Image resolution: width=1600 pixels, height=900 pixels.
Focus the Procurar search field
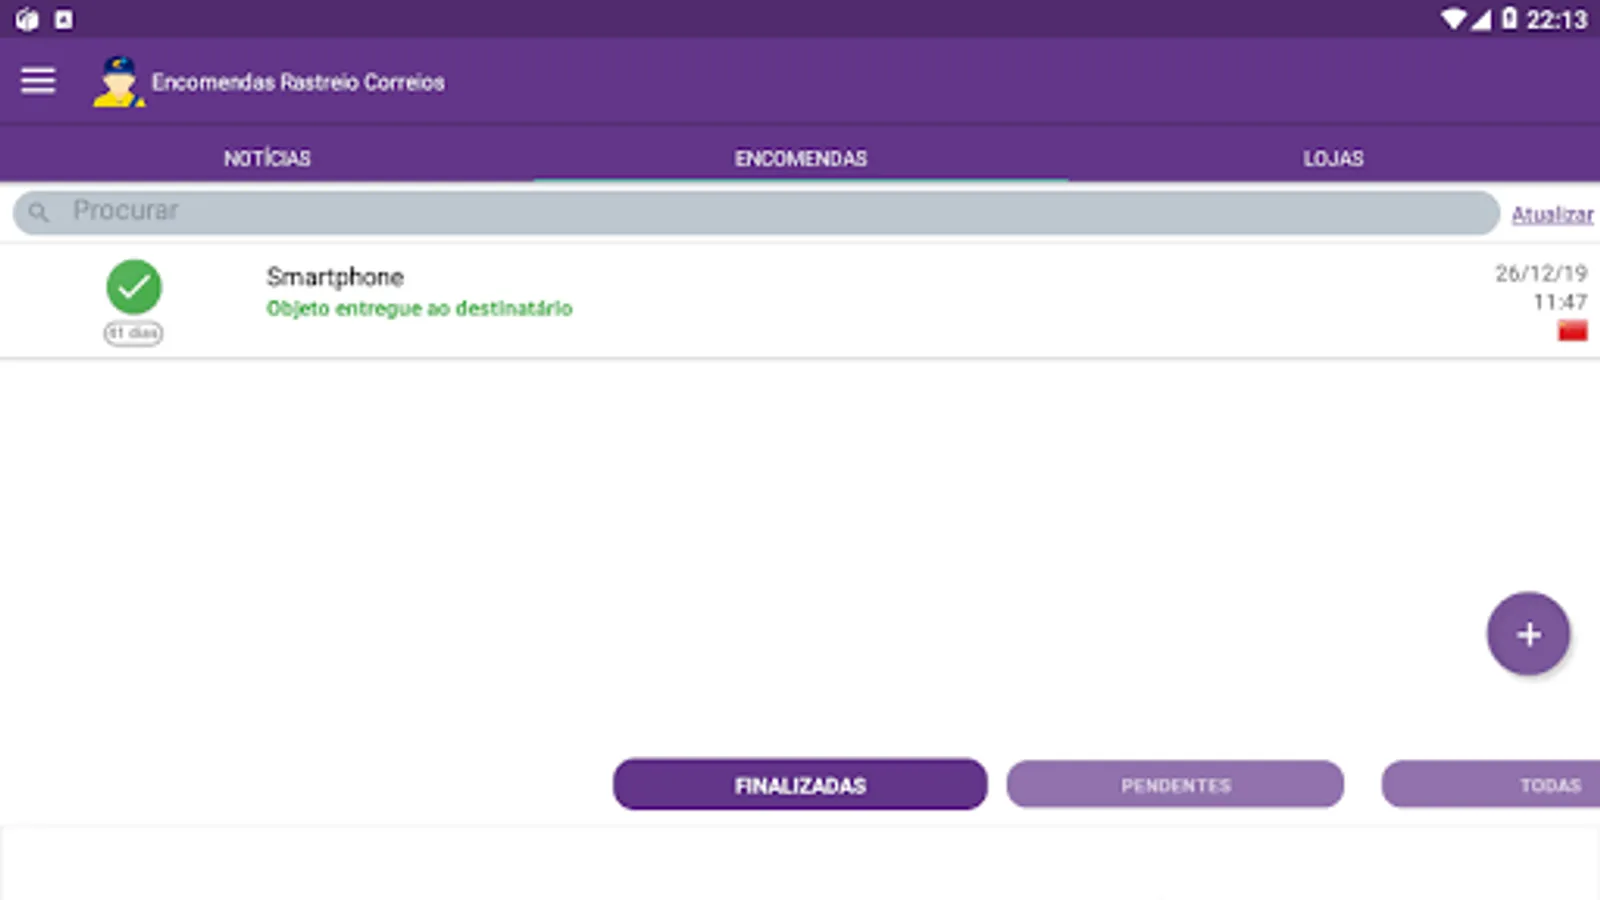(x=756, y=212)
